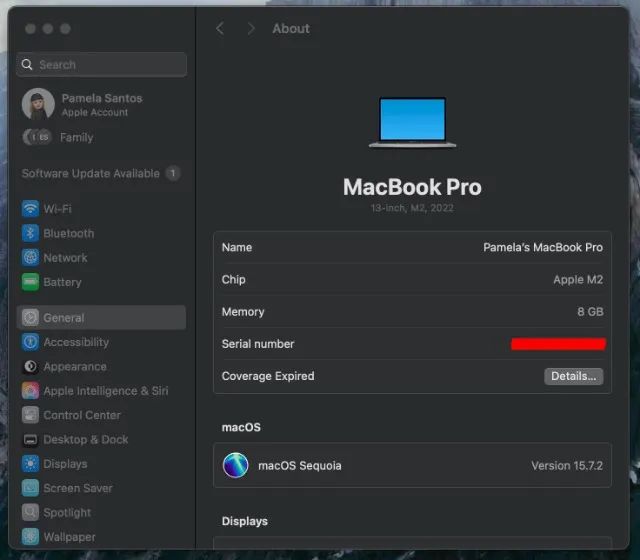This screenshot has height=560, width=640.
Task: Click the Desktop & Dock icon
Action: pyautogui.click(x=30, y=440)
